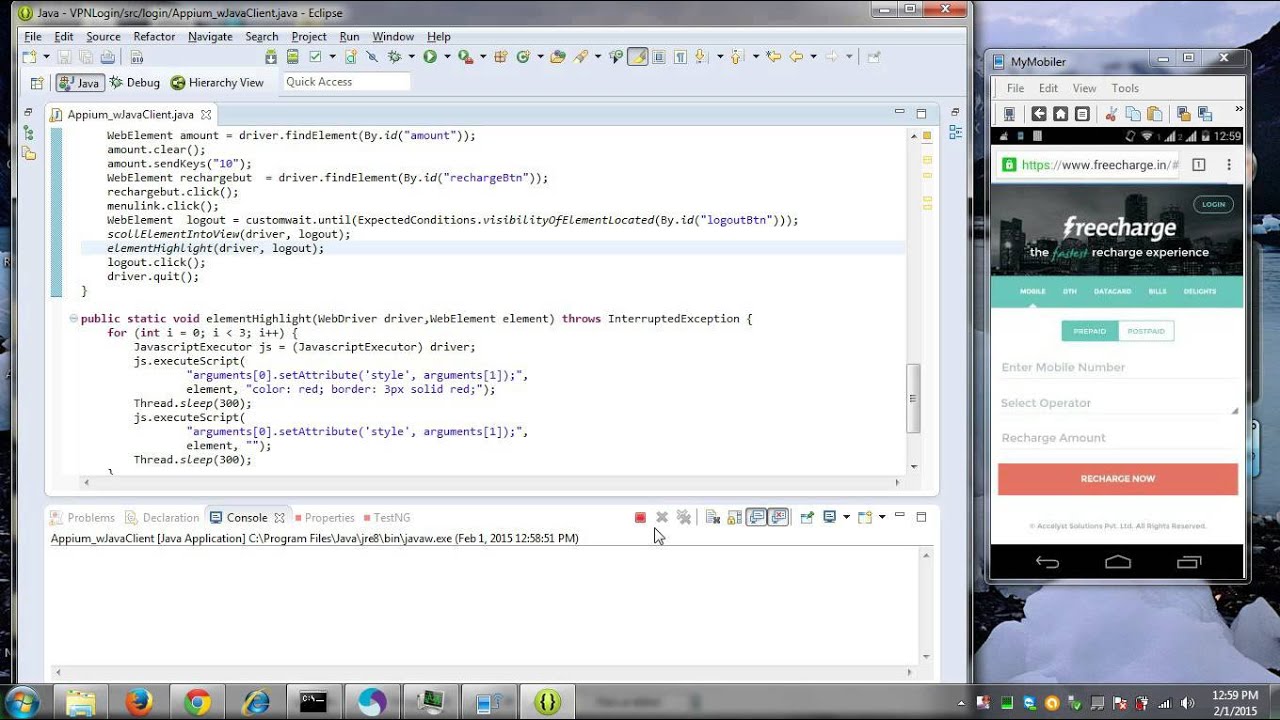Click the MyMobiler Cut scissors icon
This screenshot has width=1280, height=720.
point(1111,114)
